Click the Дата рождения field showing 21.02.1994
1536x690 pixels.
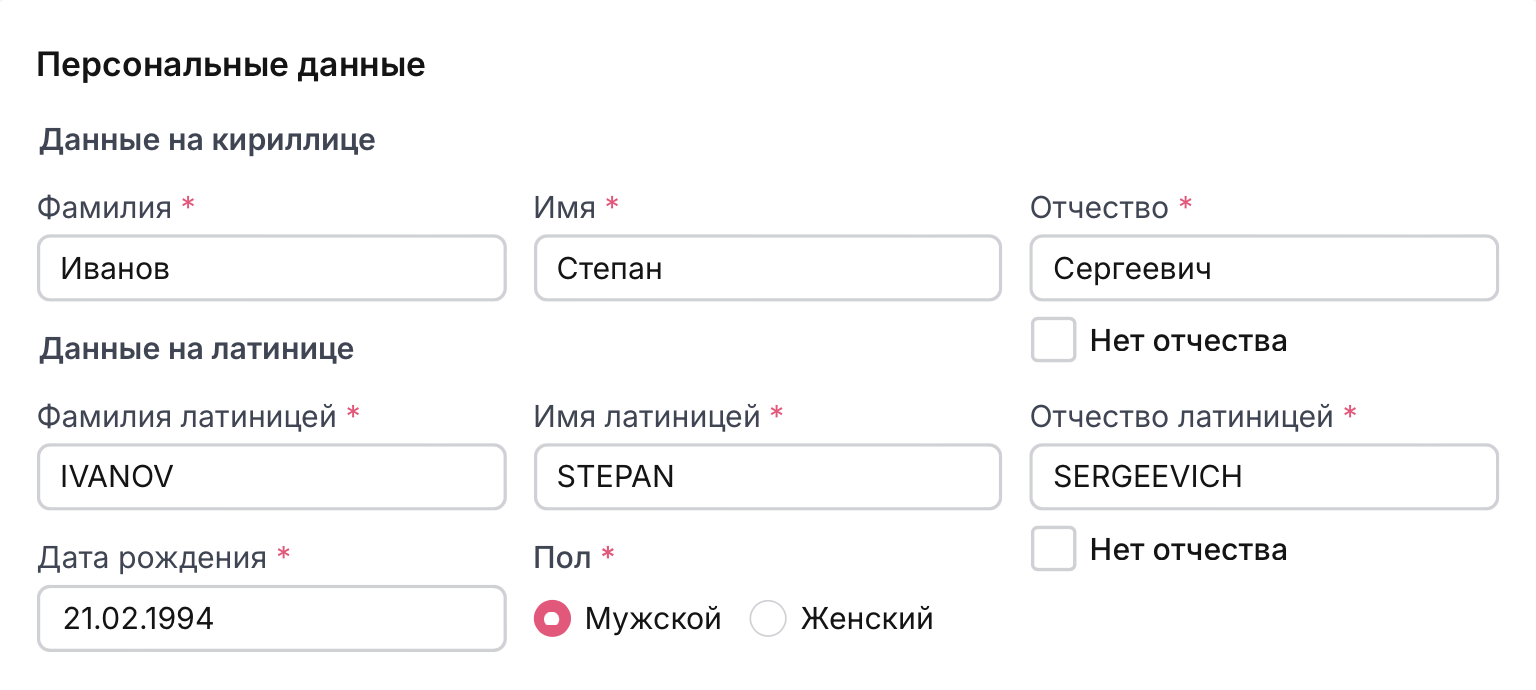(x=271, y=619)
